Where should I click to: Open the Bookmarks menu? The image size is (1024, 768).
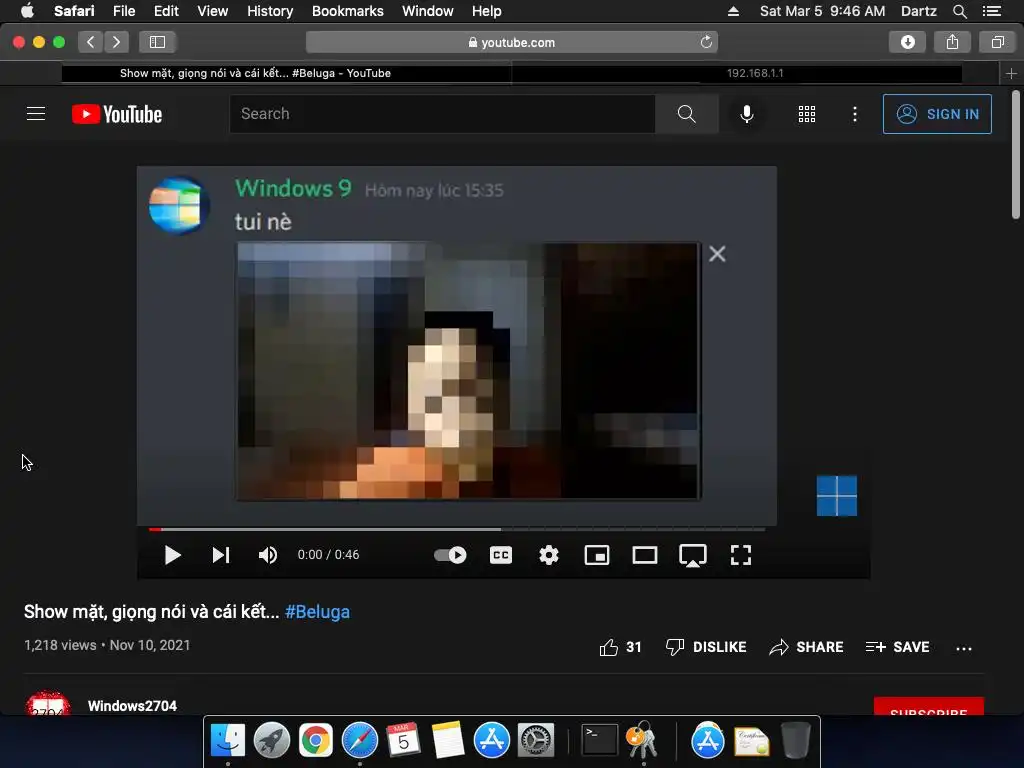(347, 11)
